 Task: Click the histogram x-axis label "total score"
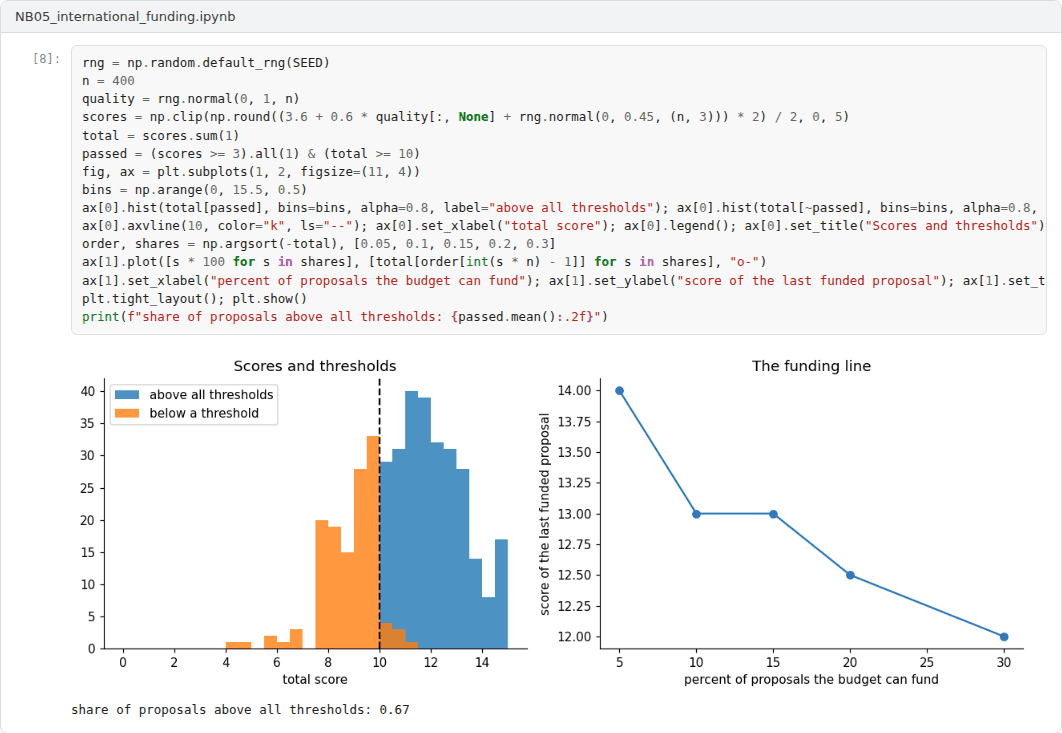[315, 679]
